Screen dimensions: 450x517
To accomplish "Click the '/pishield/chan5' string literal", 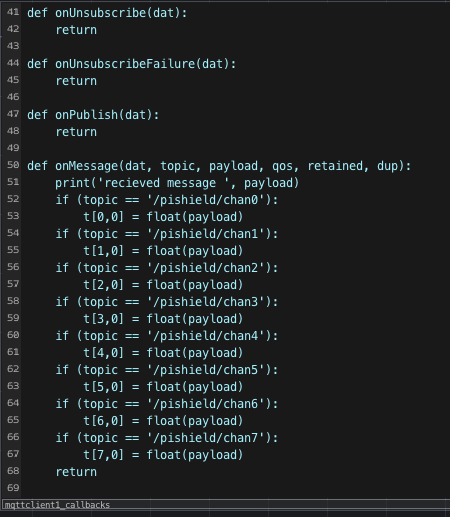I will [x=205, y=370].
